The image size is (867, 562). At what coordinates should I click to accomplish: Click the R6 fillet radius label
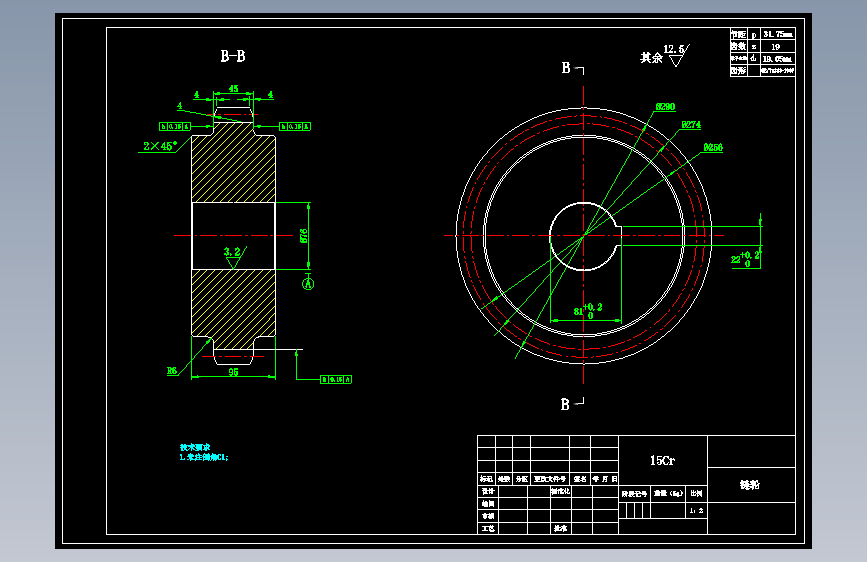tap(172, 371)
